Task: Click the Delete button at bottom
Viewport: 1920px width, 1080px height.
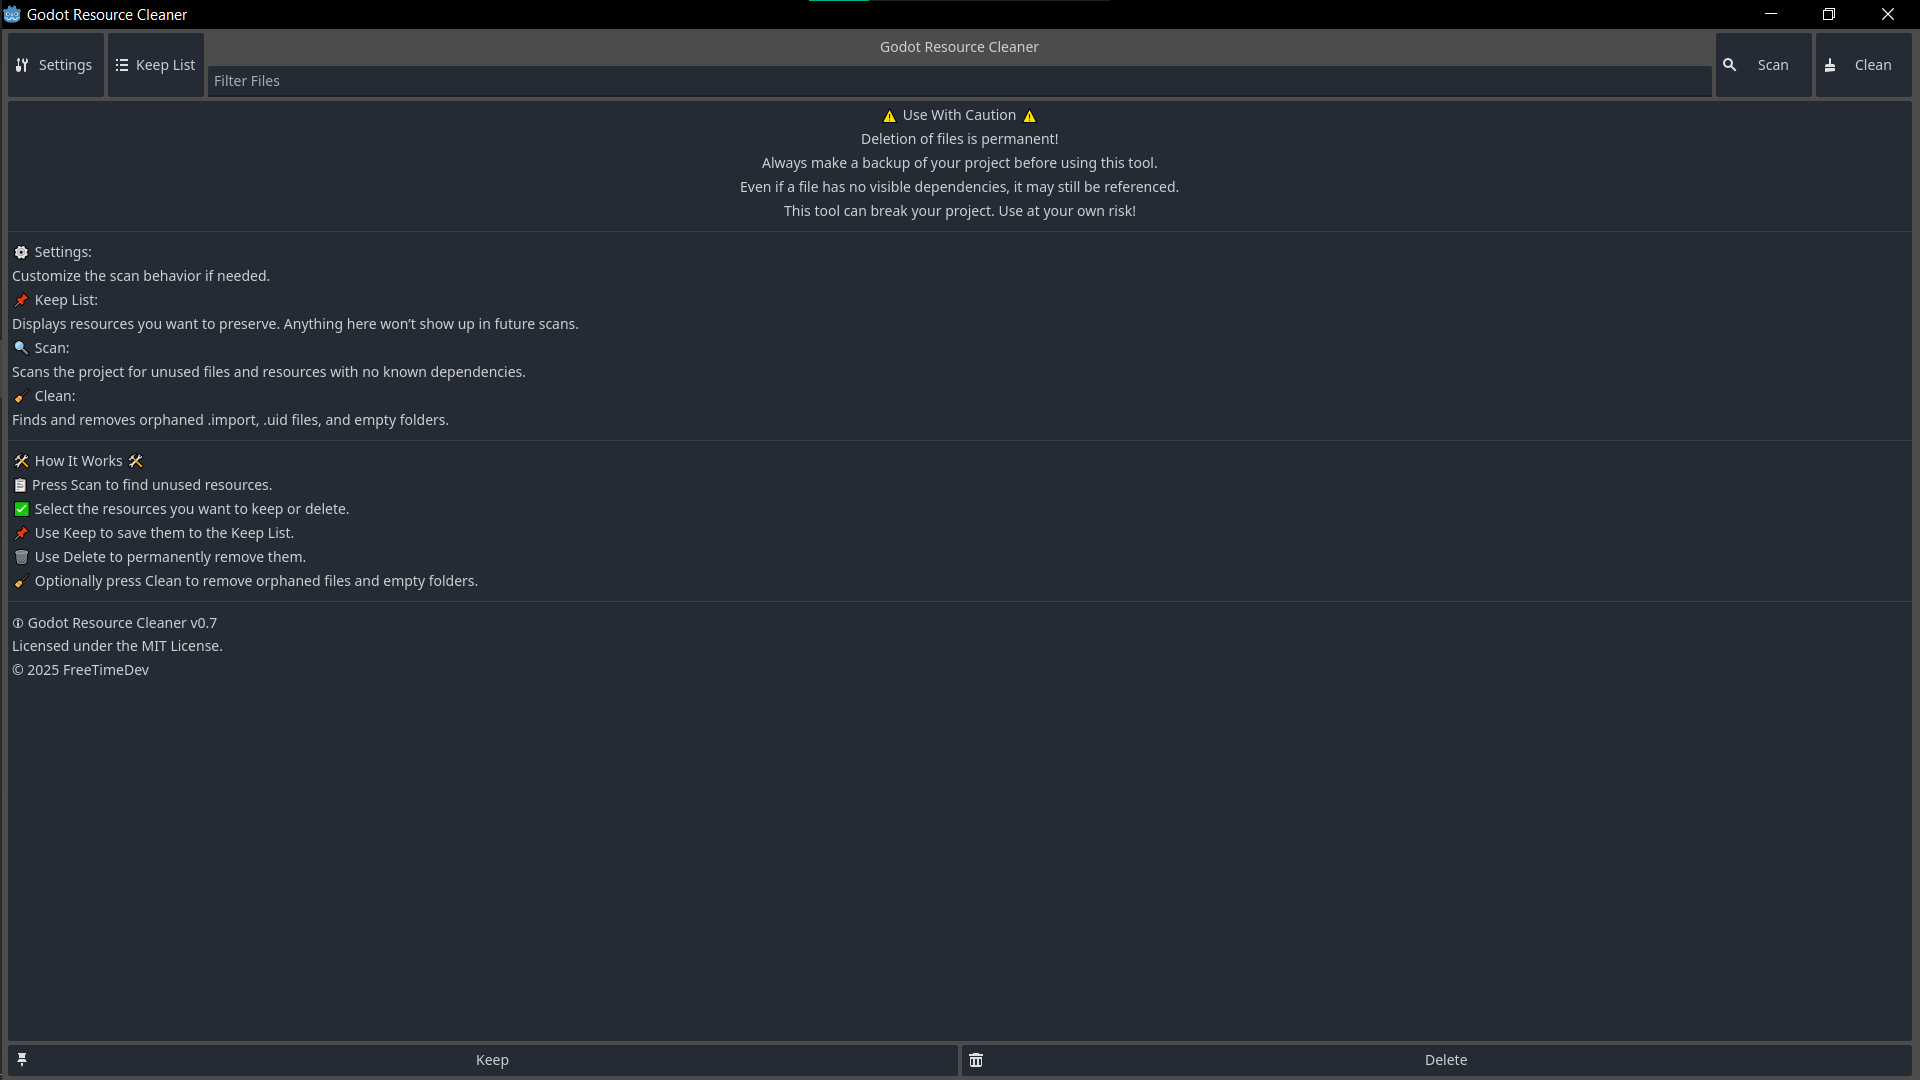Action: tap(1437, 1060)
